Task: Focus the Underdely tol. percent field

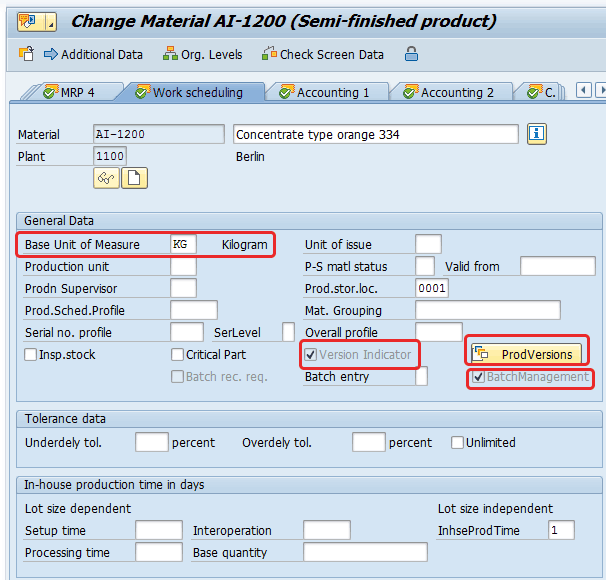Action: click(151, 442)
